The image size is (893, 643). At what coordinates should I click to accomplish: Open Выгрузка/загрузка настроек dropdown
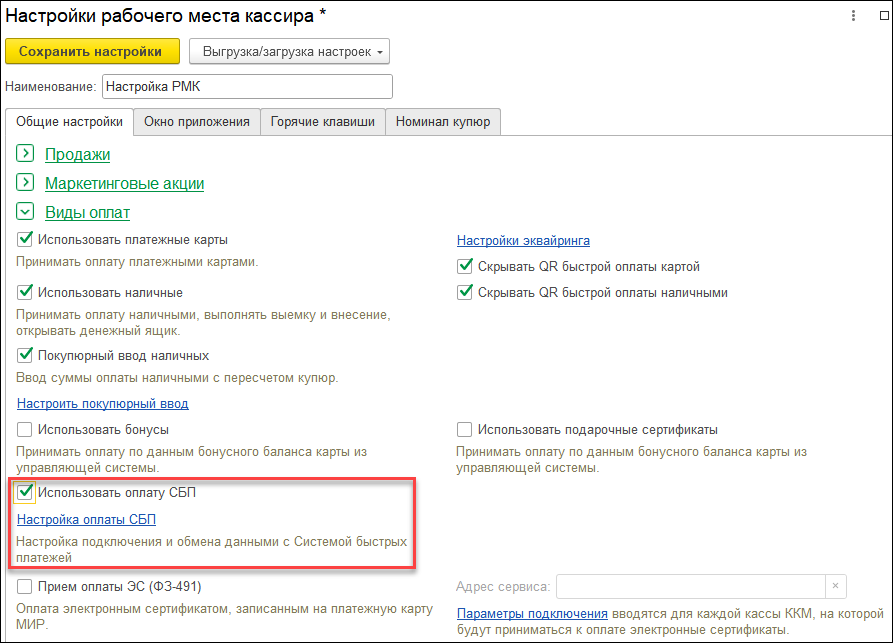pos(289,51)
